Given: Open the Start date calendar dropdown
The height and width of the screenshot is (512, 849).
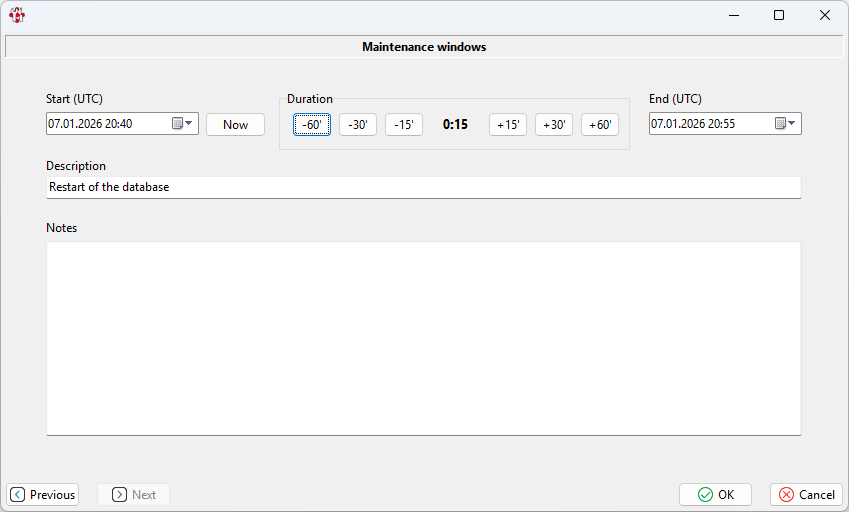Looking at the screenshot, I should 183,124.
